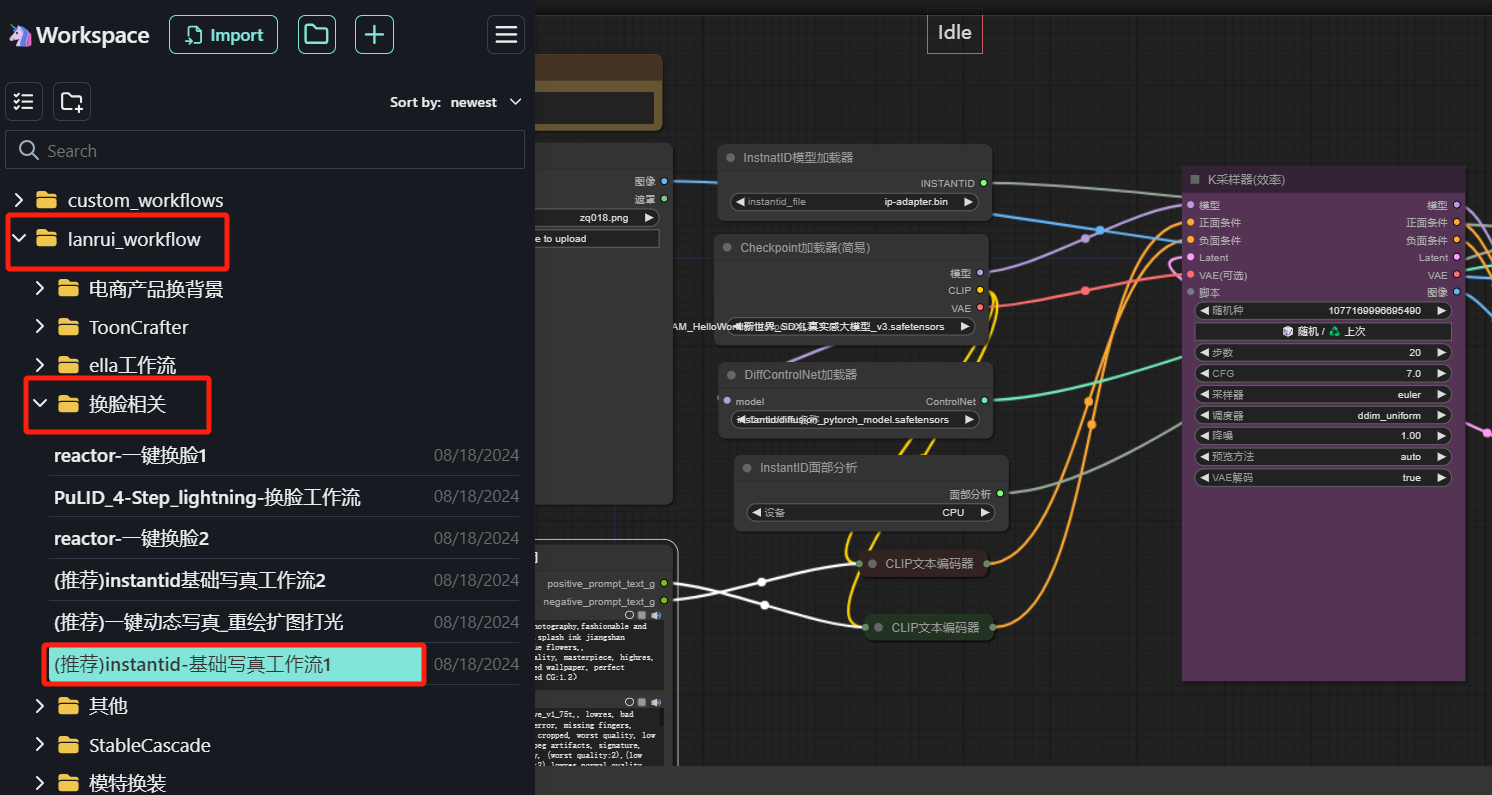Click the 随机 / 上次 seed button
The image size is (1492, 795).
point(1323,331)
